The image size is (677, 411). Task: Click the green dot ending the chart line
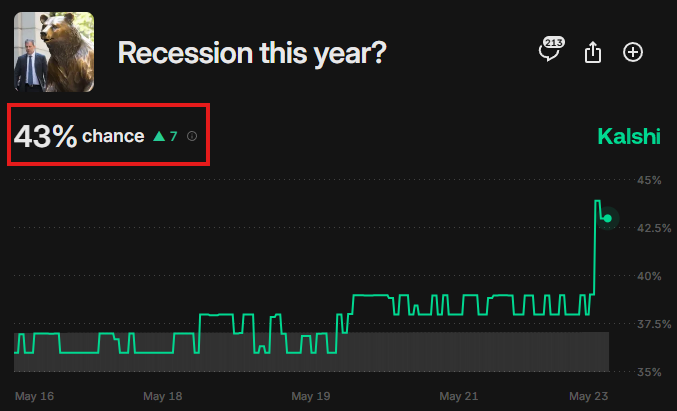tap(608, 218)
